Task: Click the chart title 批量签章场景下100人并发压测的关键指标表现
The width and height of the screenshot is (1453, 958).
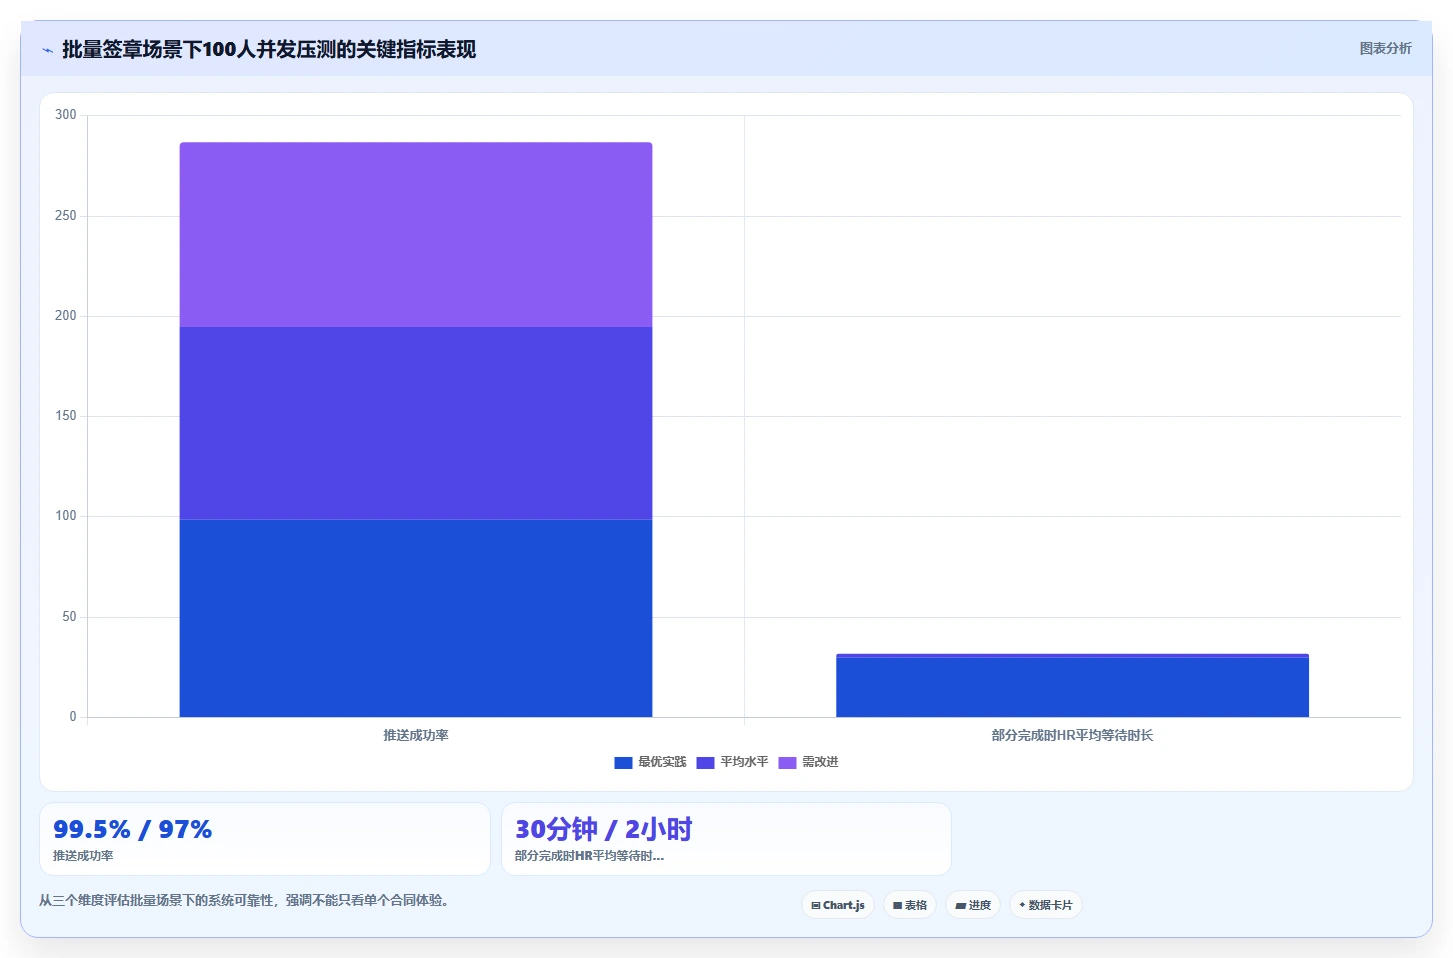Action: 269,49
